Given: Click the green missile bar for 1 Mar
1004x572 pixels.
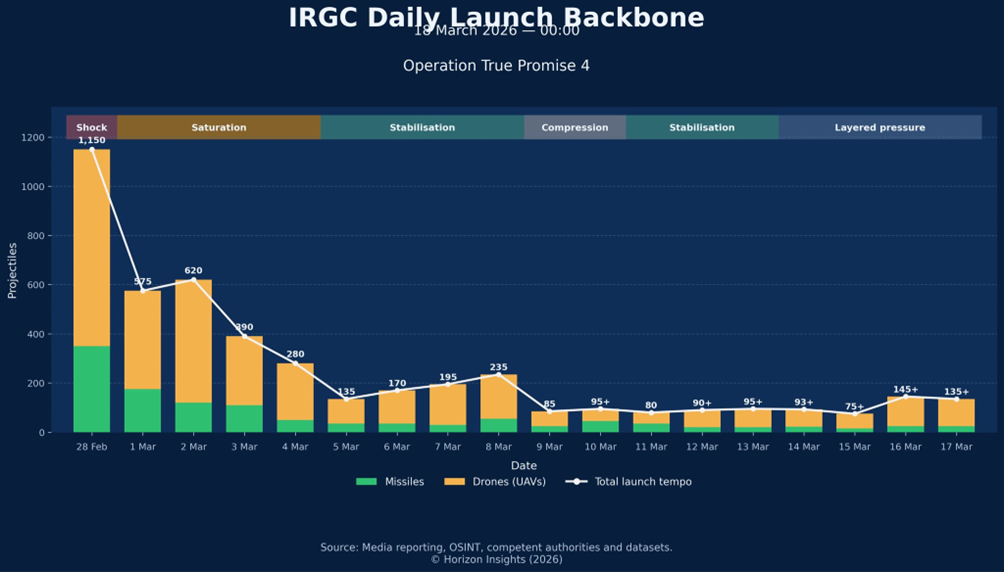Looking at the screenshot, I should [142, 410].
